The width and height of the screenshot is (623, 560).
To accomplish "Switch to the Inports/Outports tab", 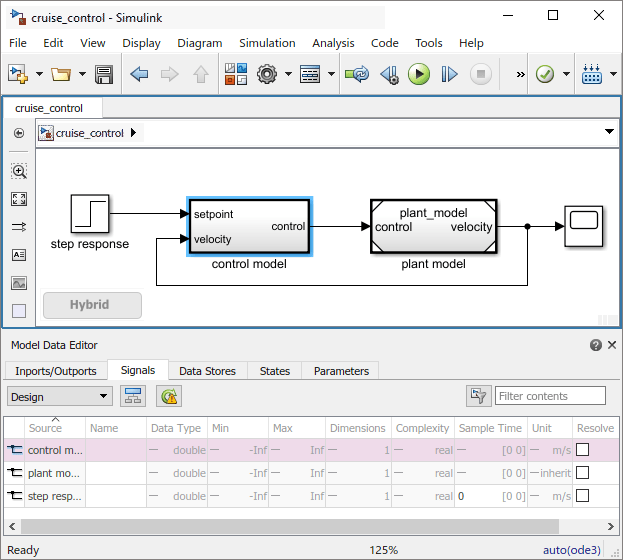I will [x=56, y=371].
